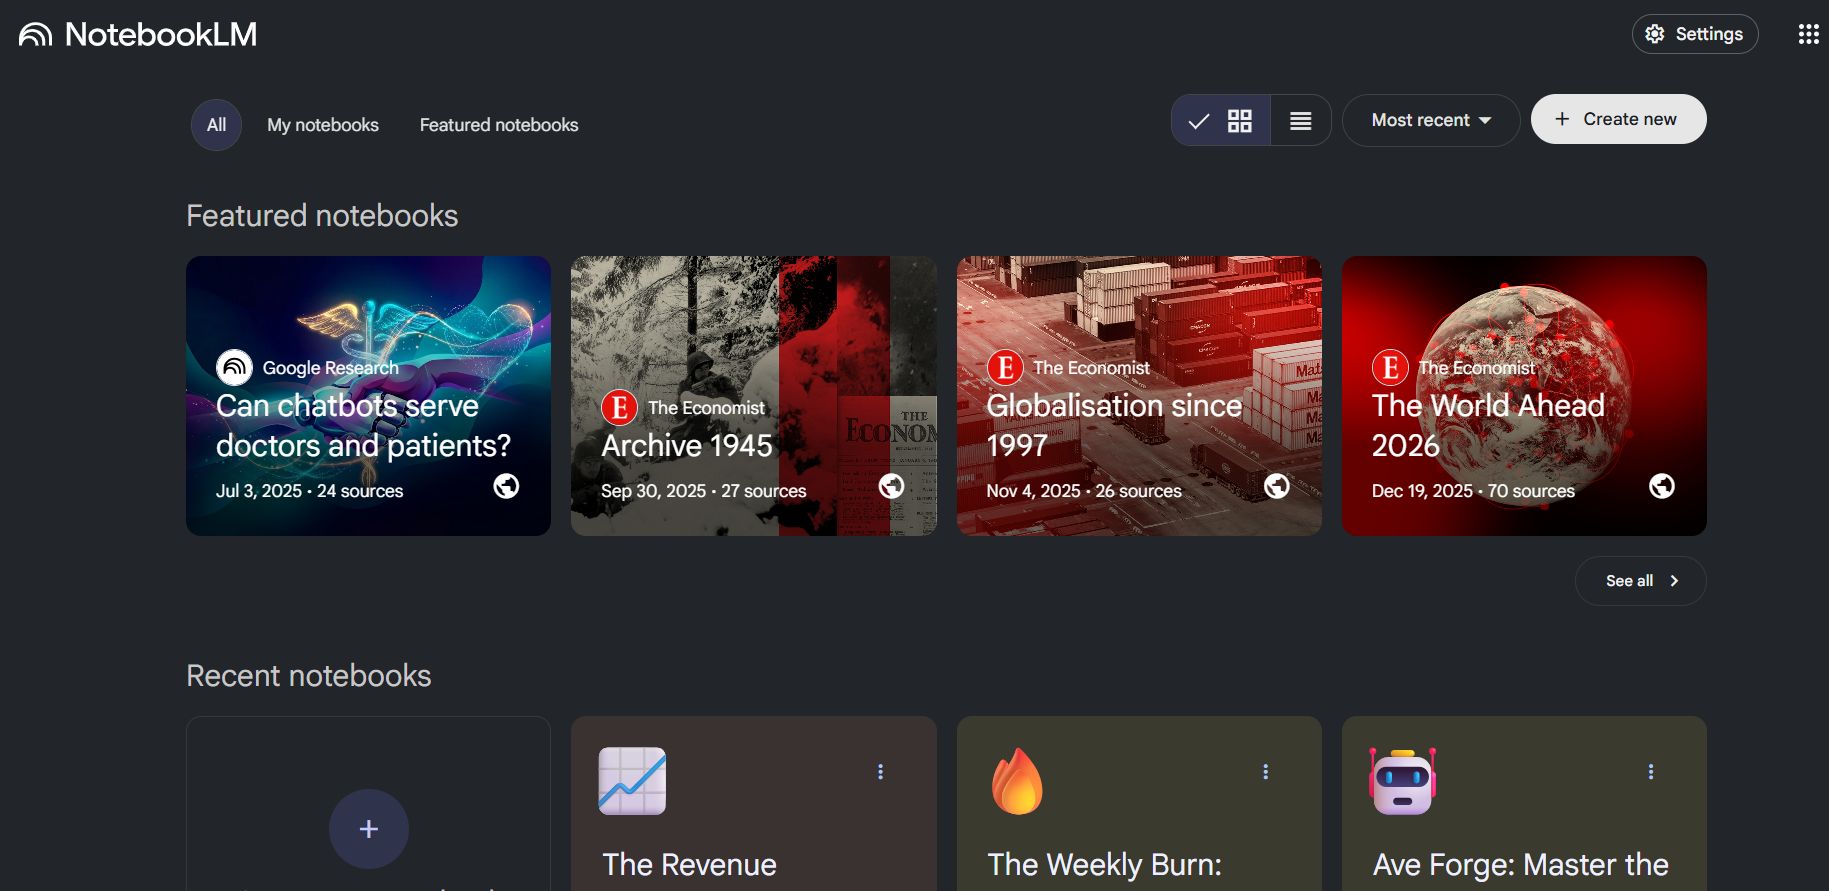Click the fire emoji on The Weekly Burn
Viewport: 1829px width, 891px height.
pos(1017,781)
